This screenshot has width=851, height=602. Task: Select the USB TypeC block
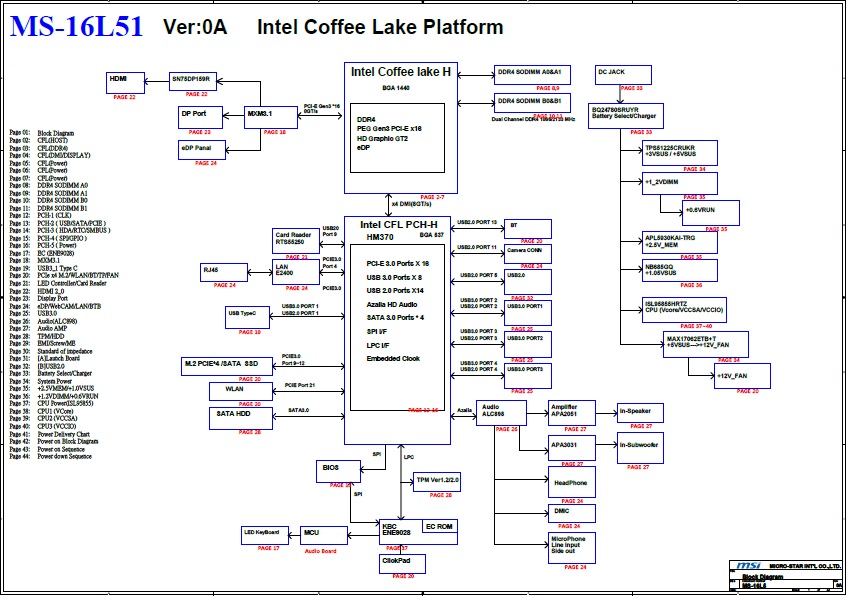[x=247, y=318]
